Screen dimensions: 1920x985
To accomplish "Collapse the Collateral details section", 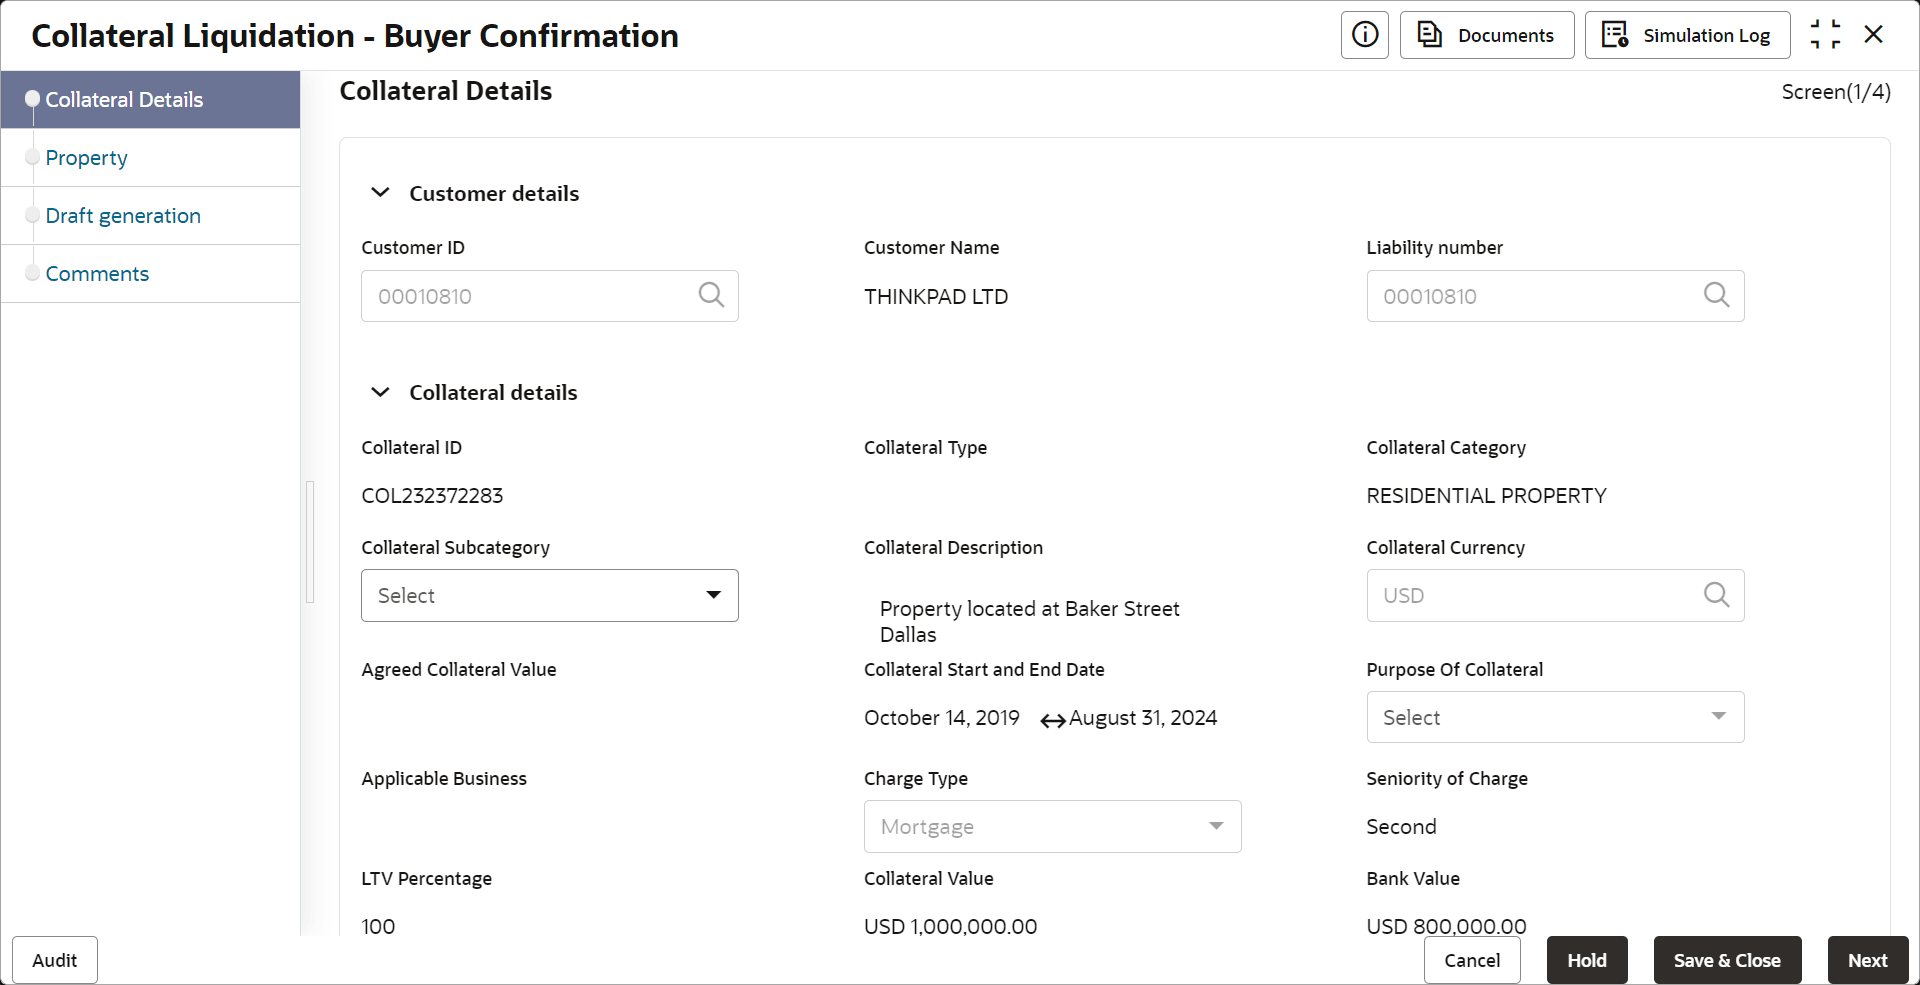I will click(x=380, y=392).
